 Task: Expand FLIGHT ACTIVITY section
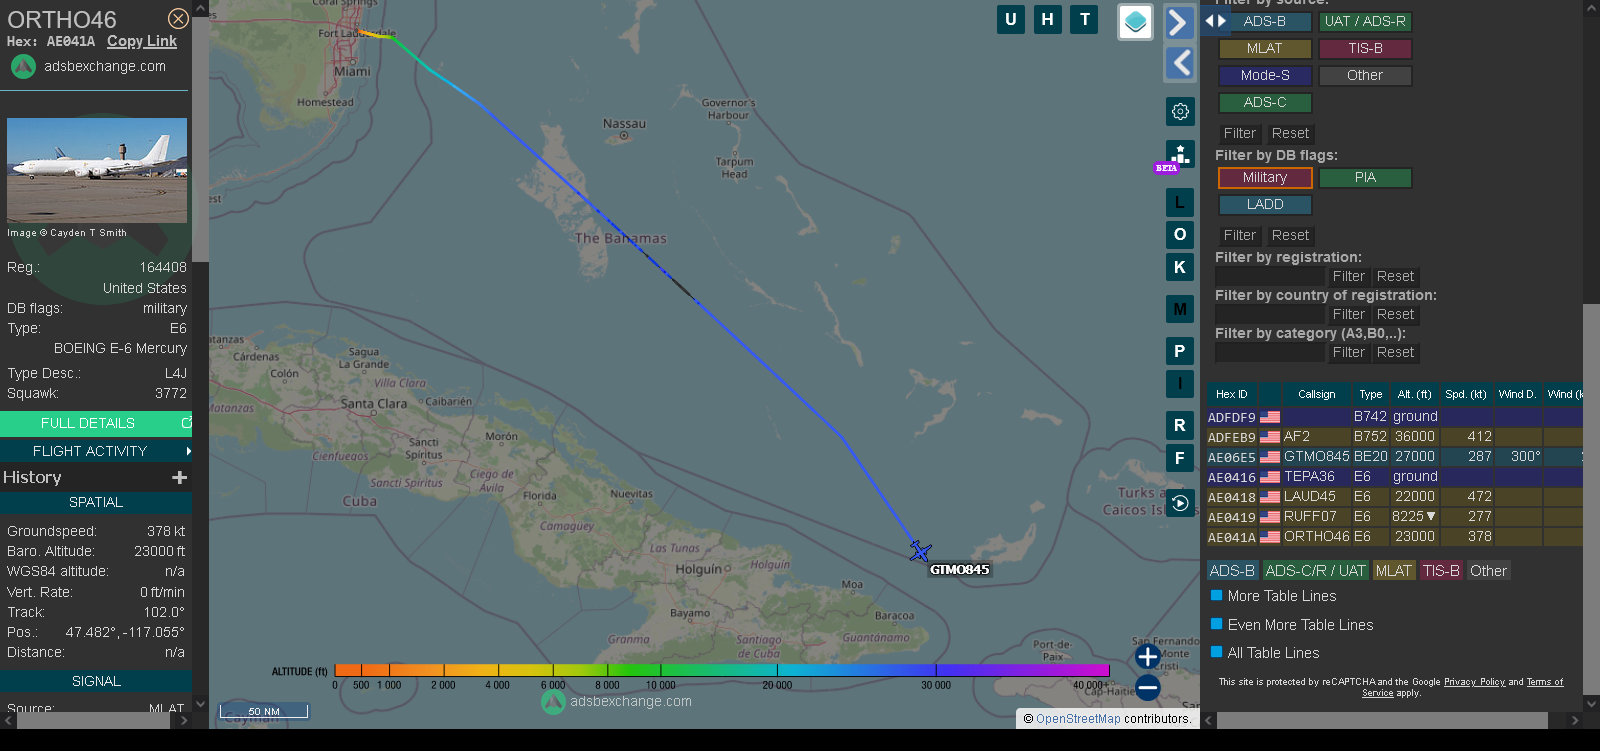pos(96,451)
